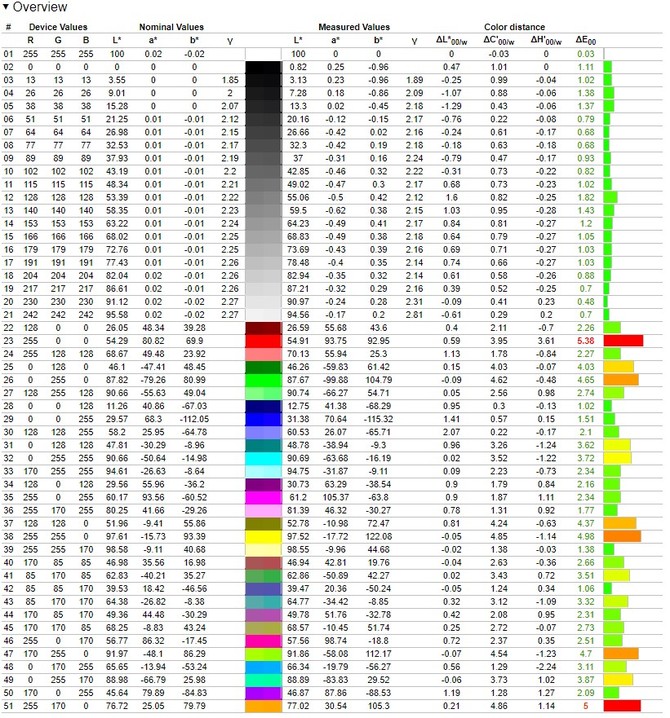Click the white swatch in row 01
Viewport: 670px width, 718px height.
[263, 54]
